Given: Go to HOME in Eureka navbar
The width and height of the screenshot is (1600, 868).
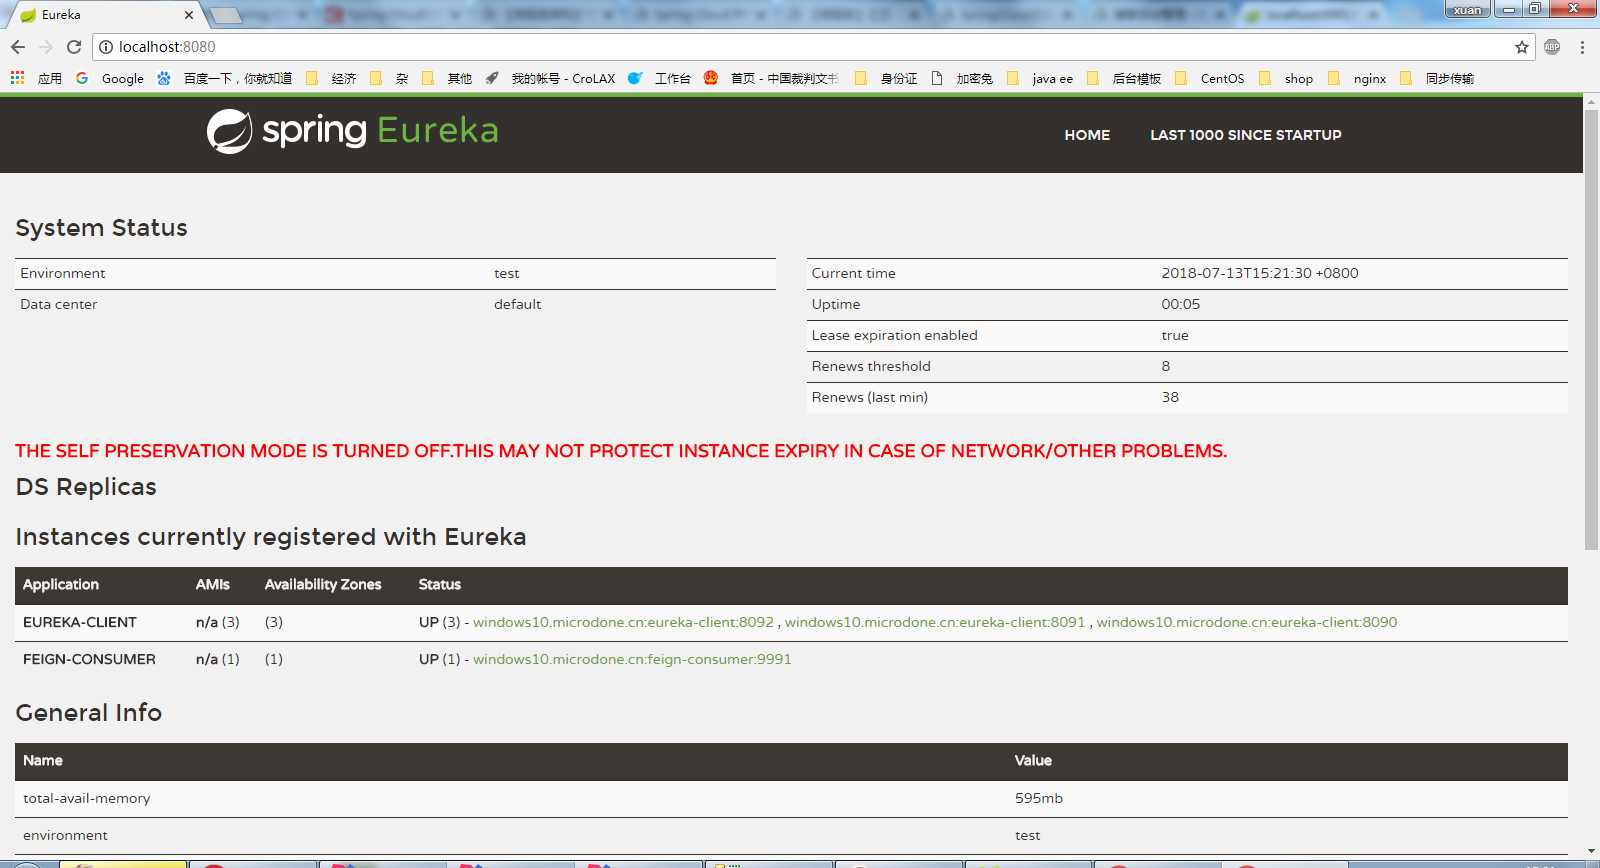Looking at the screenshot, I should (1087, 135).
